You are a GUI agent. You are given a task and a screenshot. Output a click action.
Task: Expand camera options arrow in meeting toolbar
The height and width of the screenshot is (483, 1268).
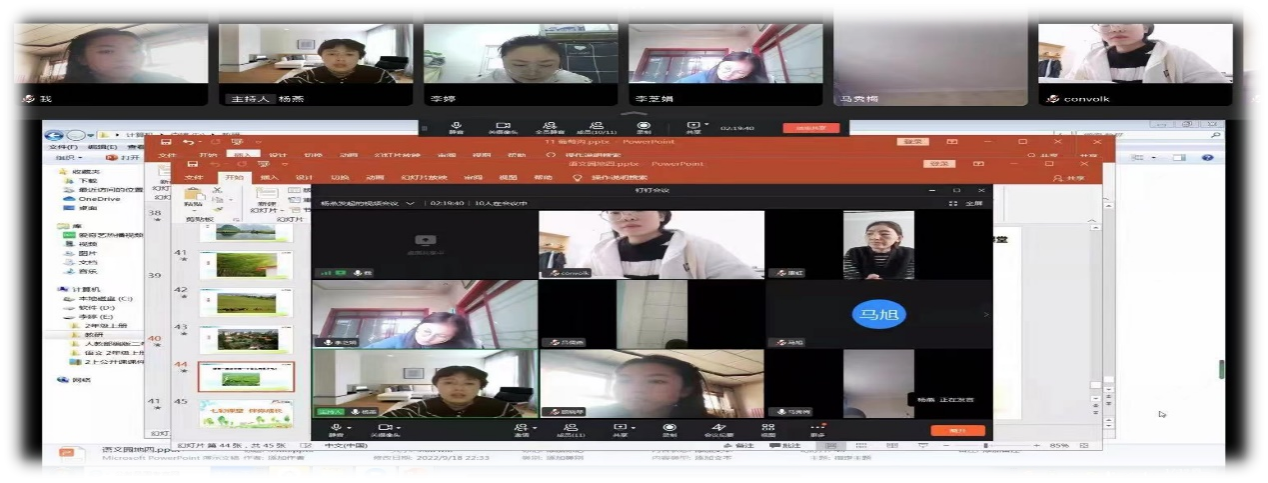click(x=400, y=426)
